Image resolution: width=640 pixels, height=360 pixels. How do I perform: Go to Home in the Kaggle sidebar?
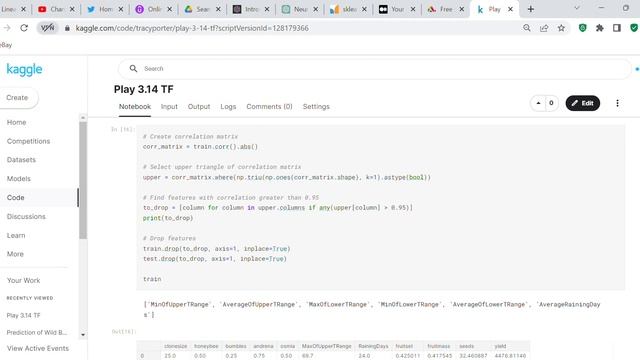16,122
